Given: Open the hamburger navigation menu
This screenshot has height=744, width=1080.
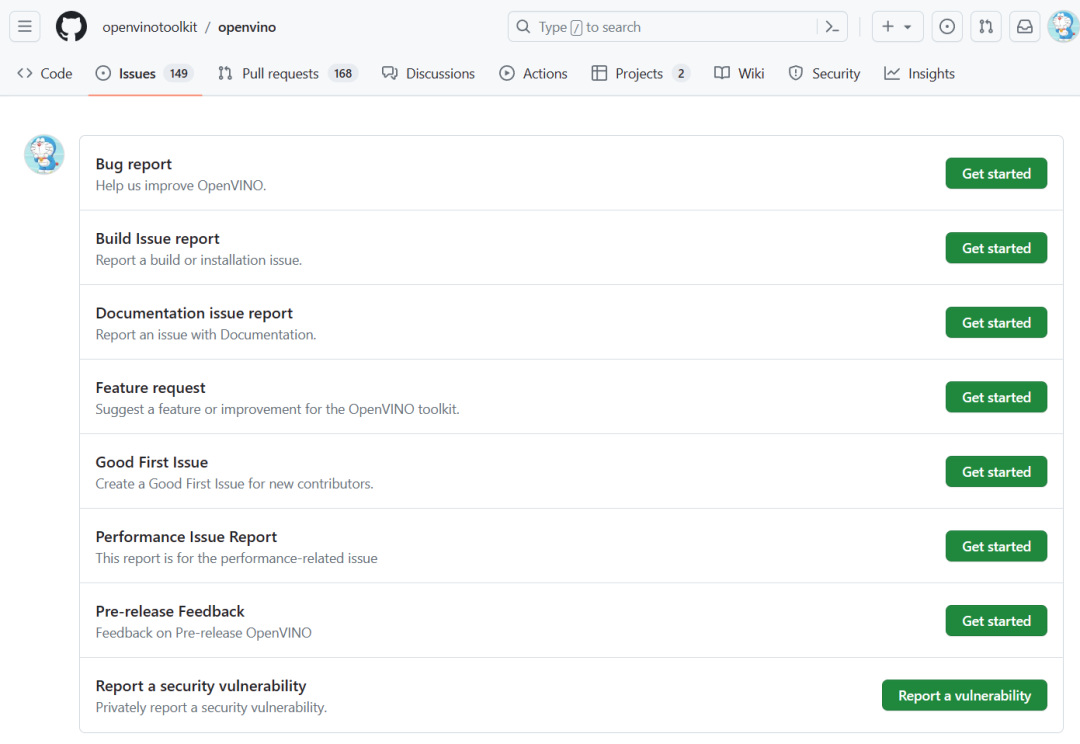Looking at the screenshot, I should click(x=25, y=27).
